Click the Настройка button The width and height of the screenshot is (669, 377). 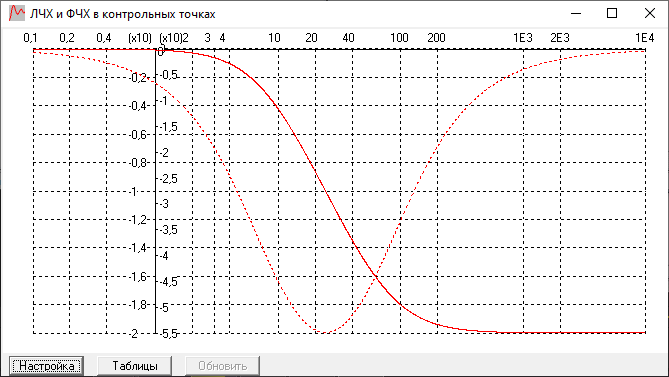click(47, 365)
